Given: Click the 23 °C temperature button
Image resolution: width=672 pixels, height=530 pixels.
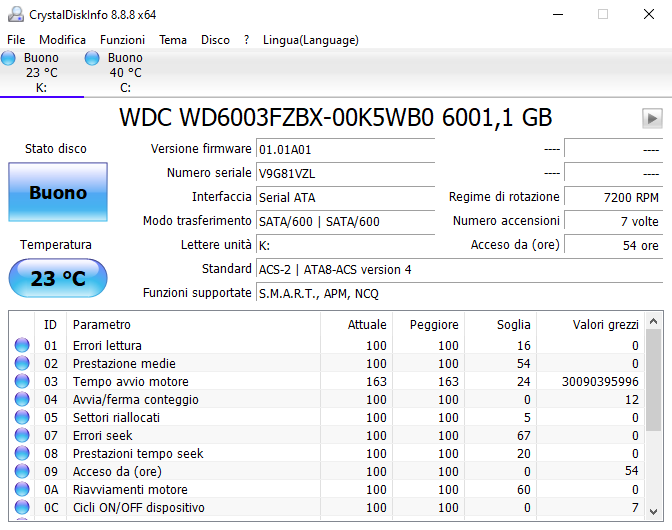Looking at the screenshot, I should 58,278.
